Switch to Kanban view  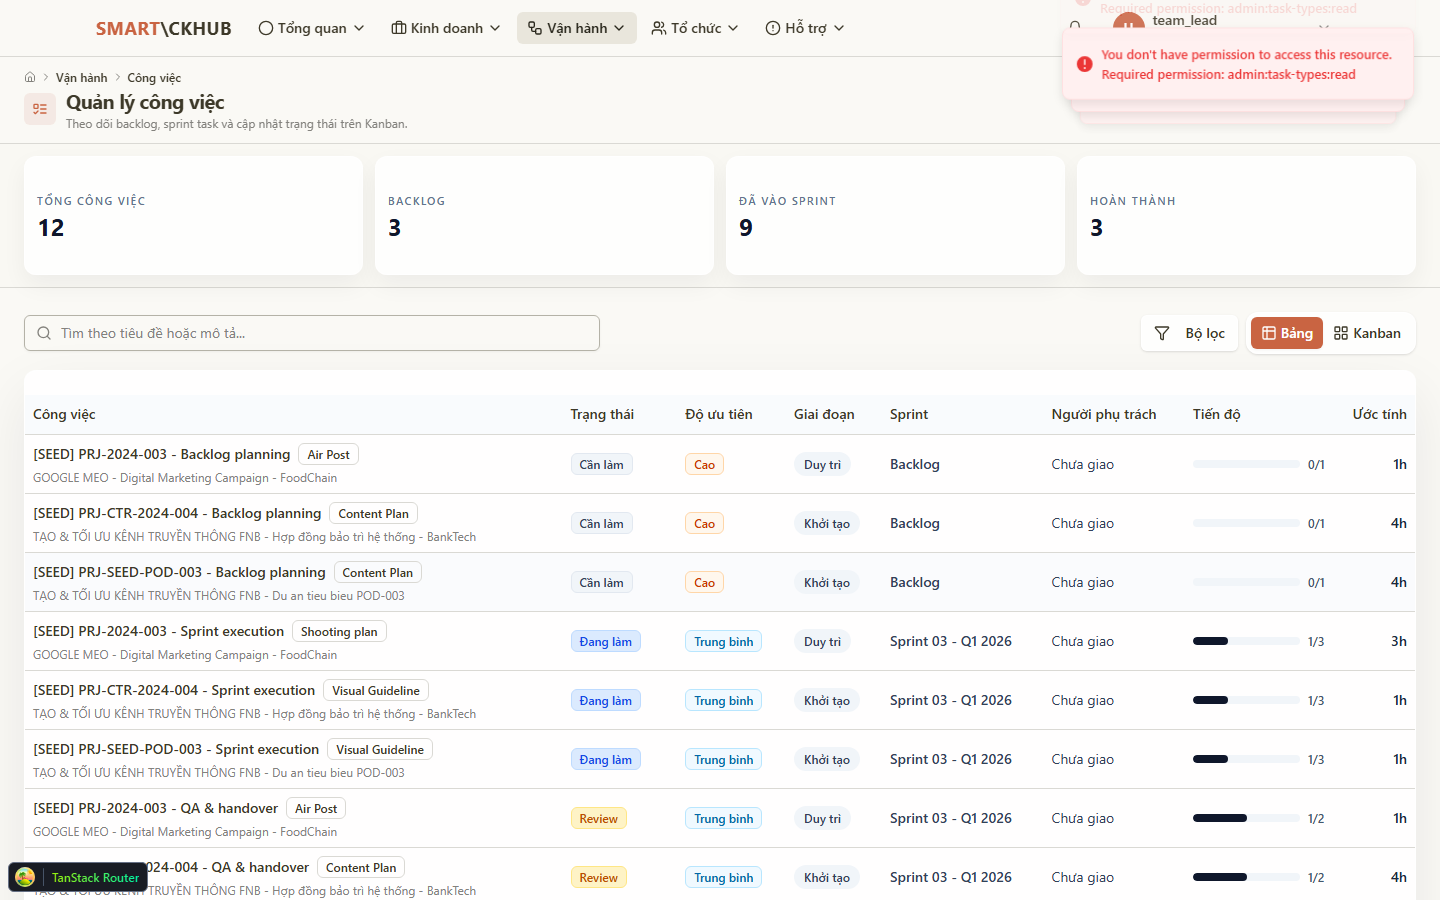click(1367, 333)
